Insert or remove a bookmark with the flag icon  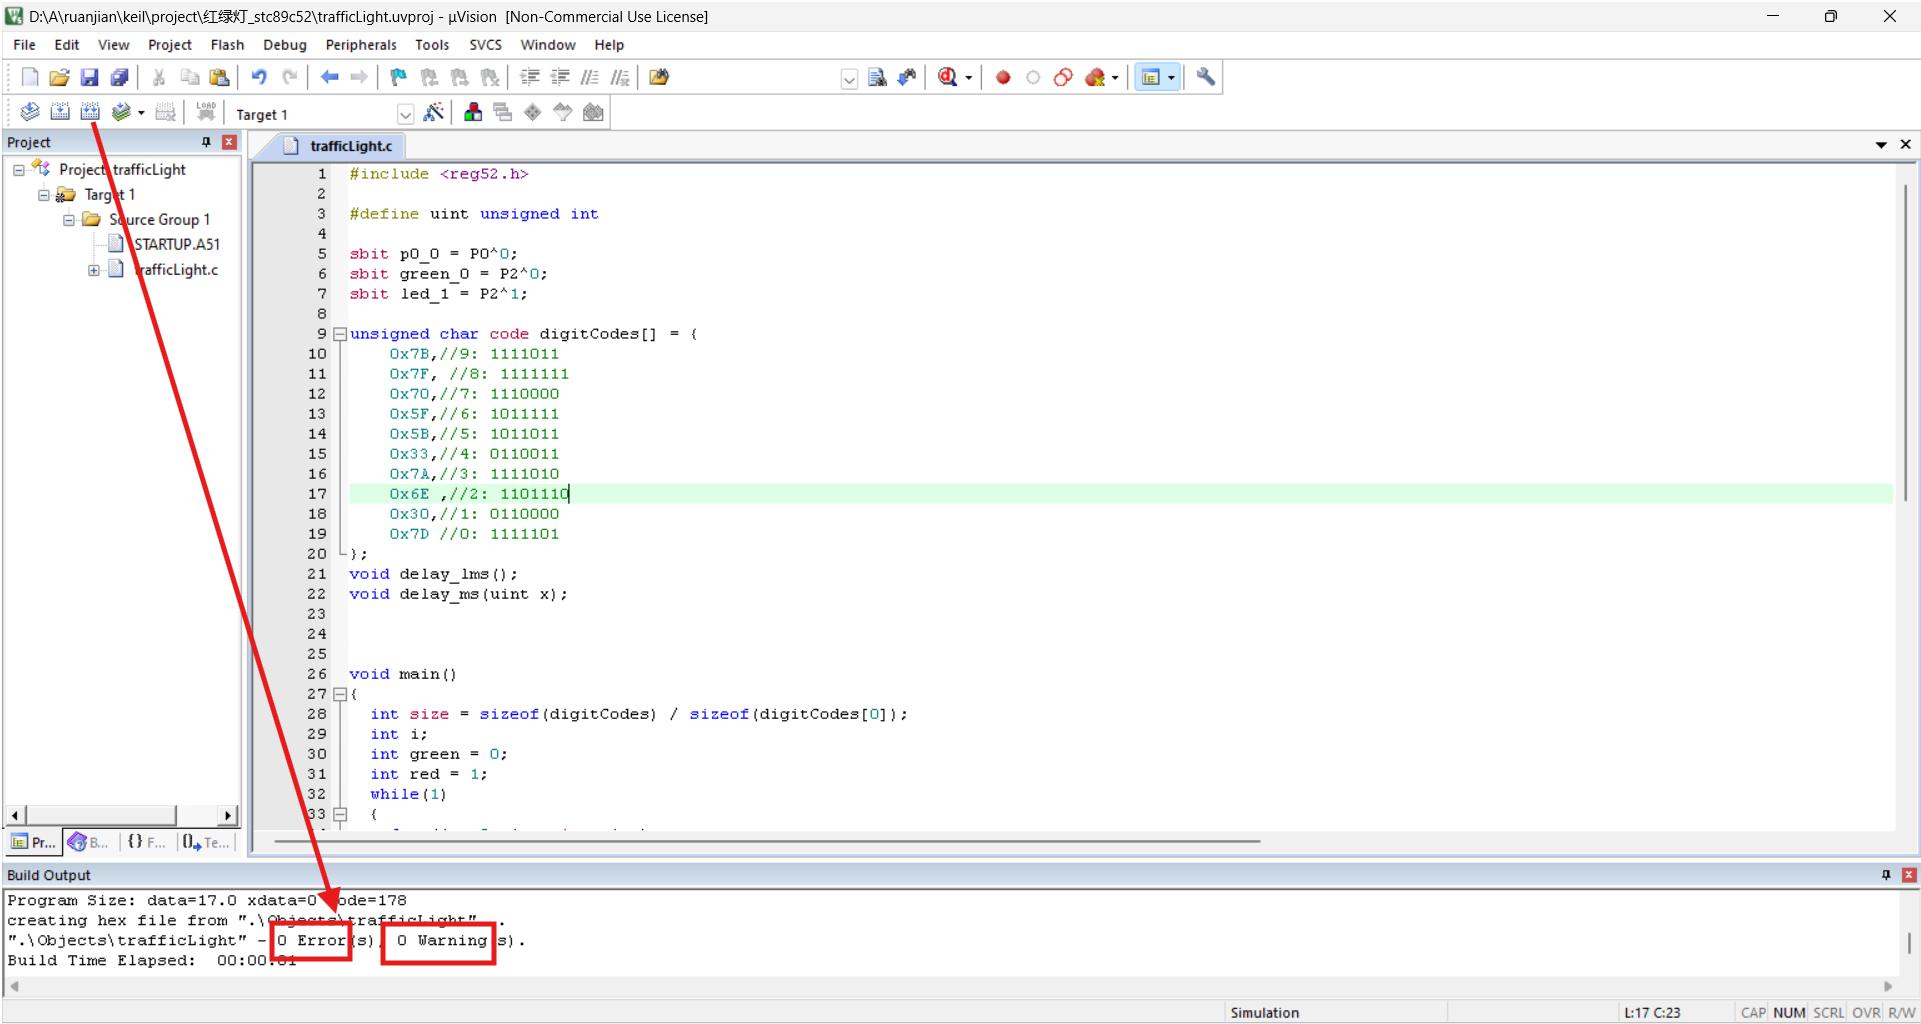398,77
